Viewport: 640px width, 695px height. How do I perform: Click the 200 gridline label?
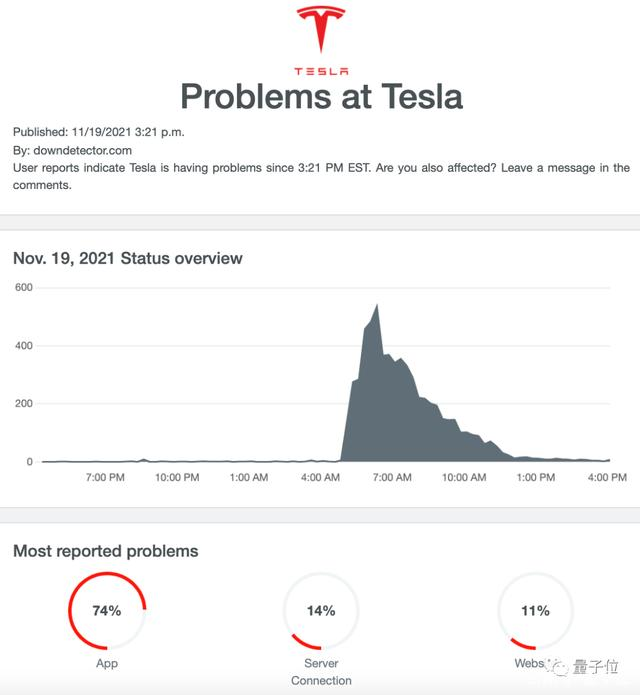pyautogui.click(x=23, y=403)
